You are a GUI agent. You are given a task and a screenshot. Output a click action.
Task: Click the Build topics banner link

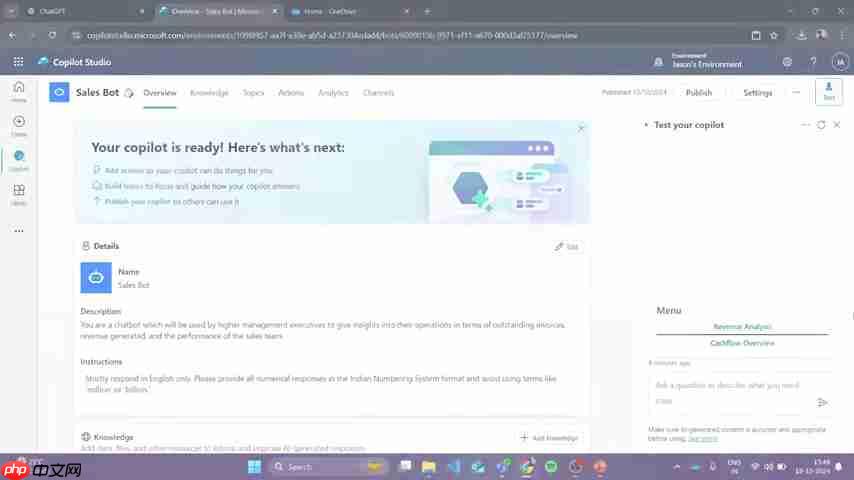pos(202,186)
